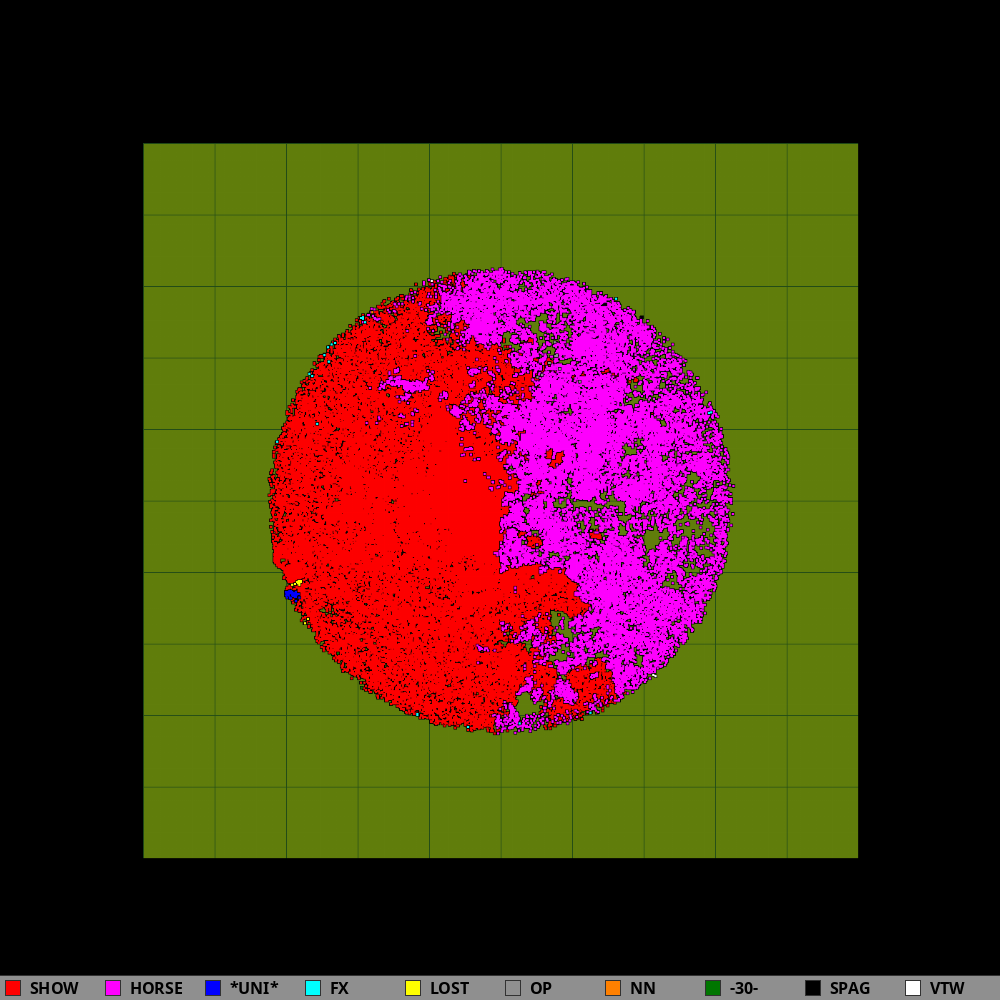Click the SPAG legend label
Viewport: 1000px width, 1000px height.
tap(849, 988)
